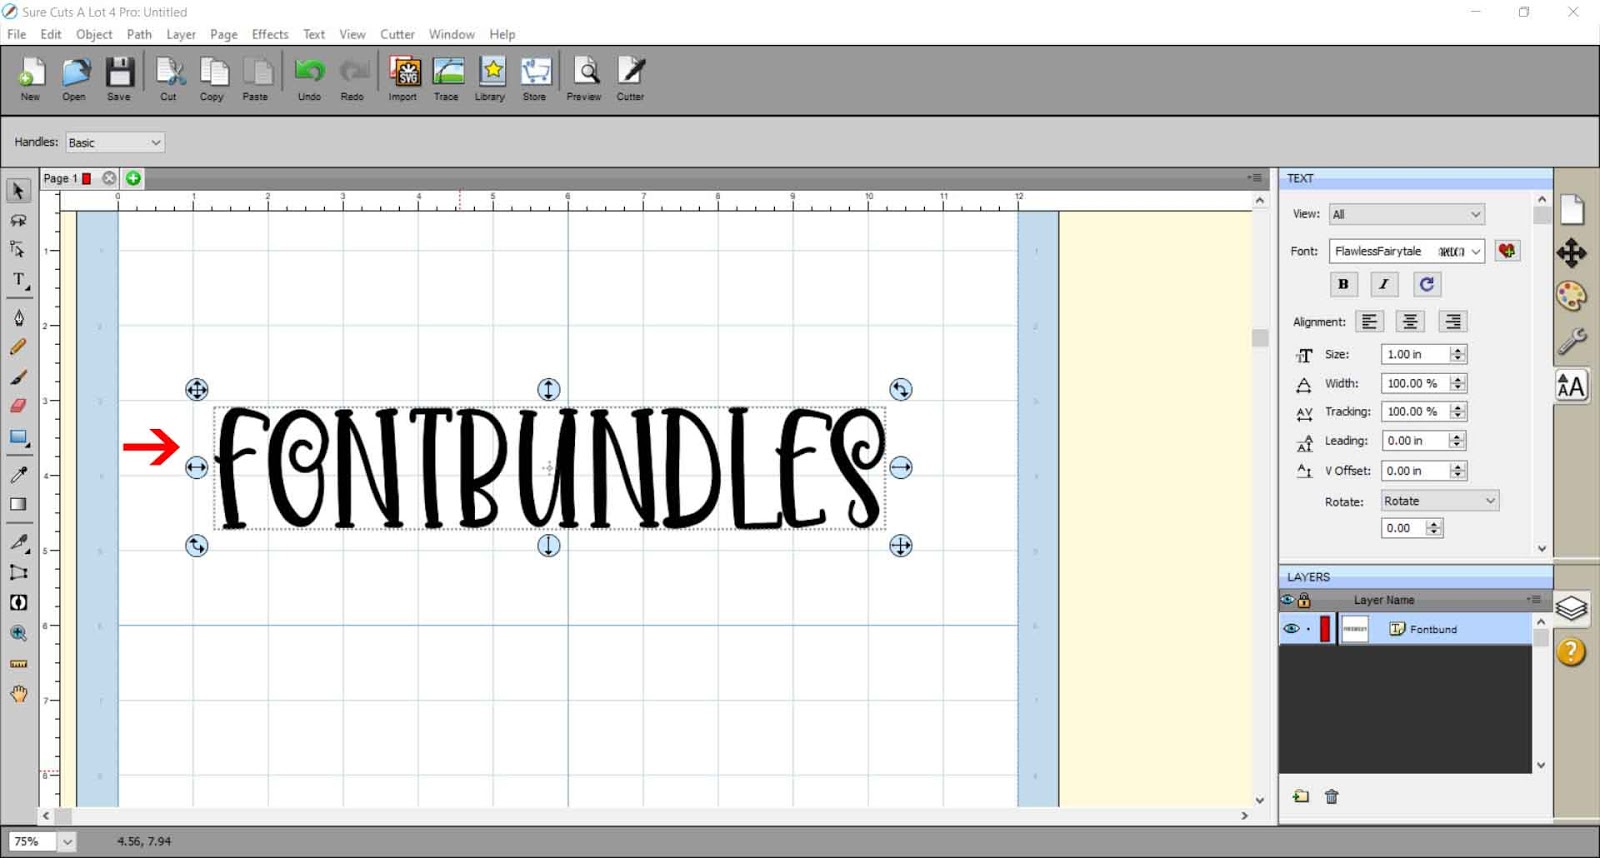Click the red layer color swatch
This screenshot has width=1600, height=858.
point(1325,629)
